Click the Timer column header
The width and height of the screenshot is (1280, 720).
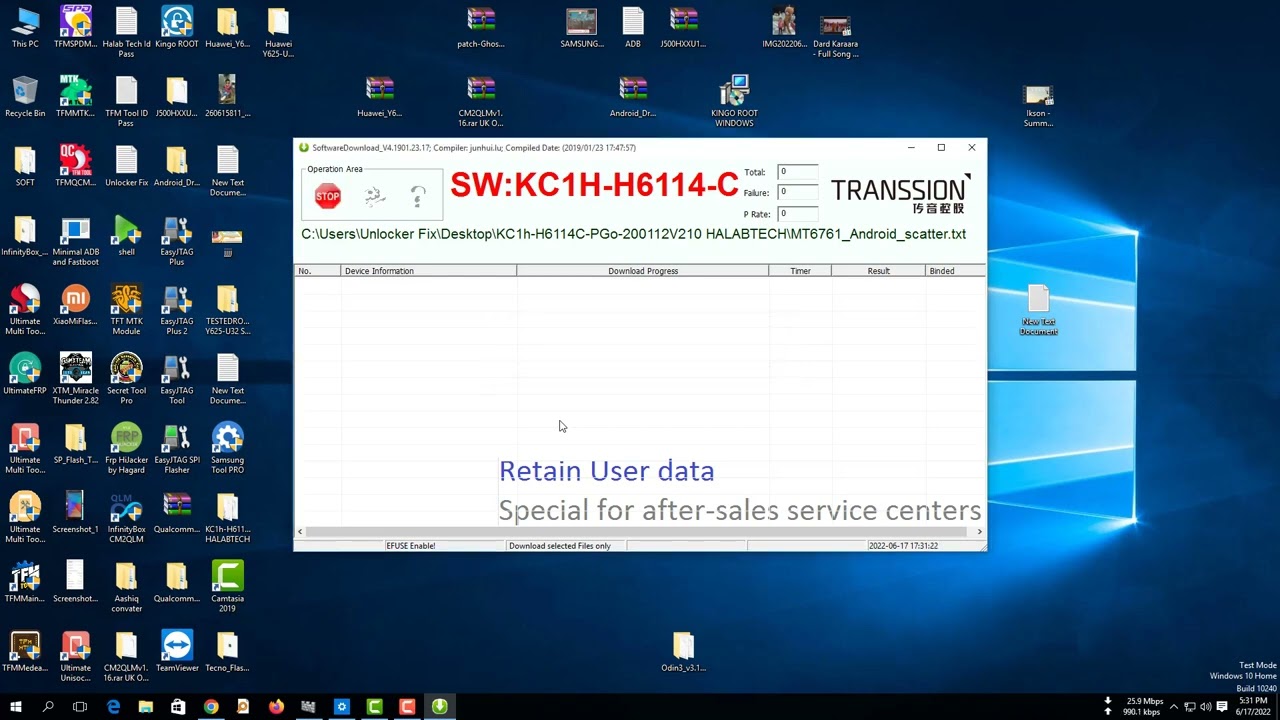pyautogui.click(x=800, y=271)
